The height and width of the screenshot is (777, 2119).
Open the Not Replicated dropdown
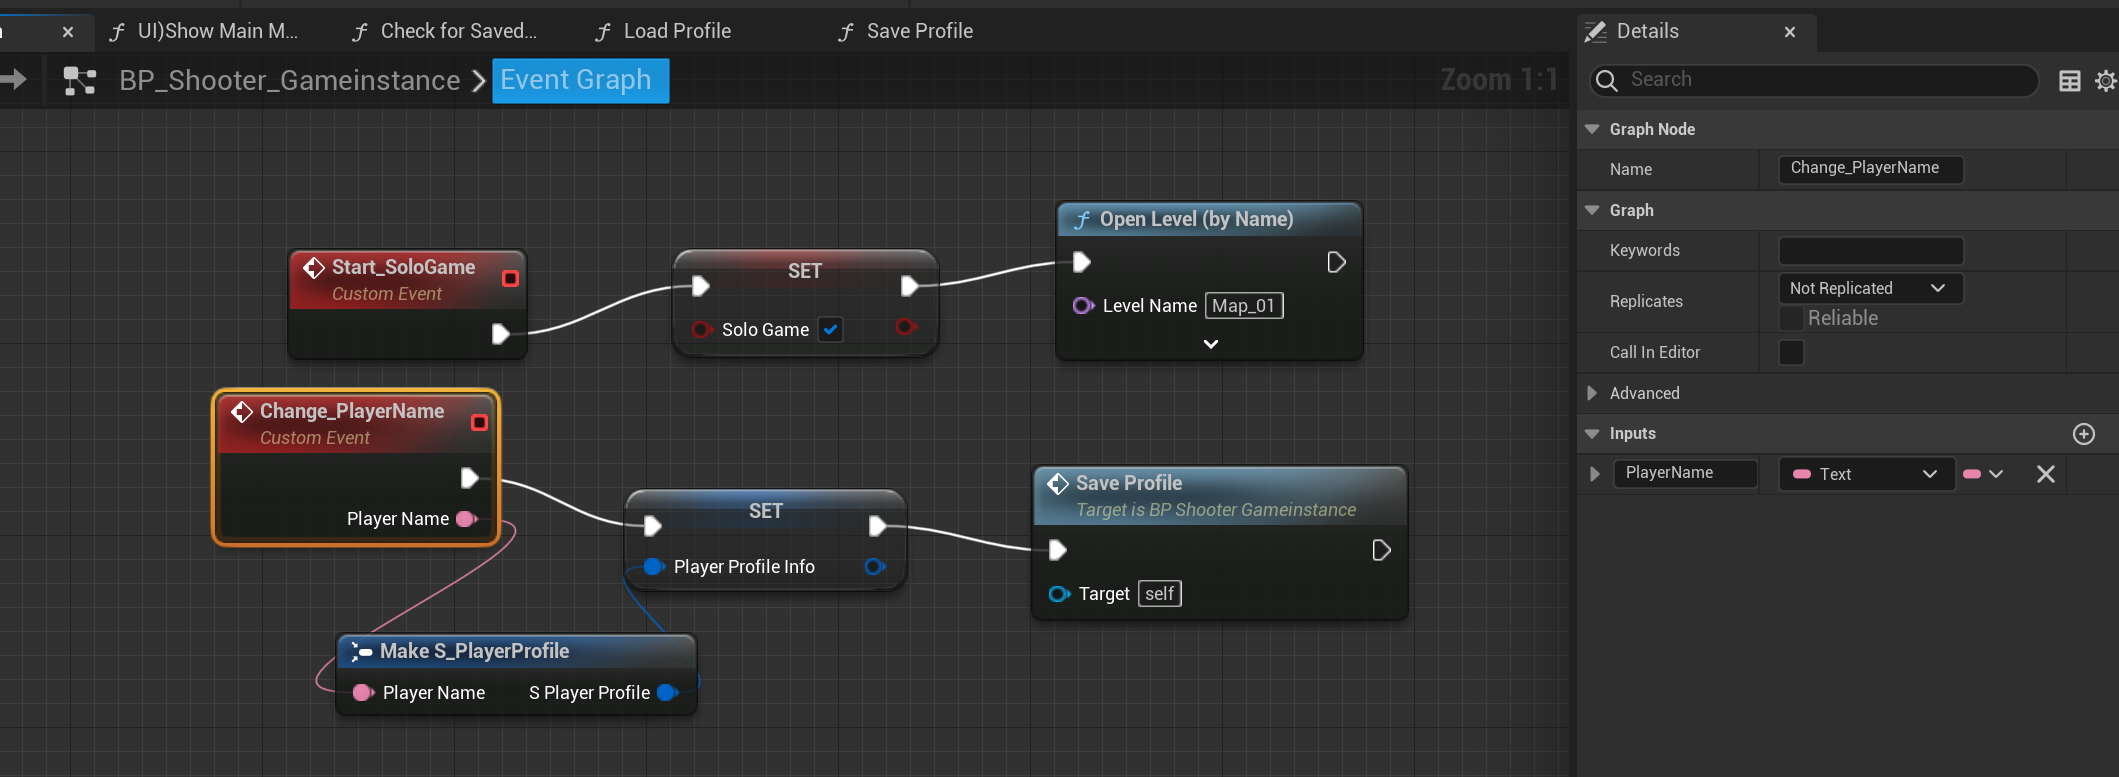click(x=1869, y=288)
